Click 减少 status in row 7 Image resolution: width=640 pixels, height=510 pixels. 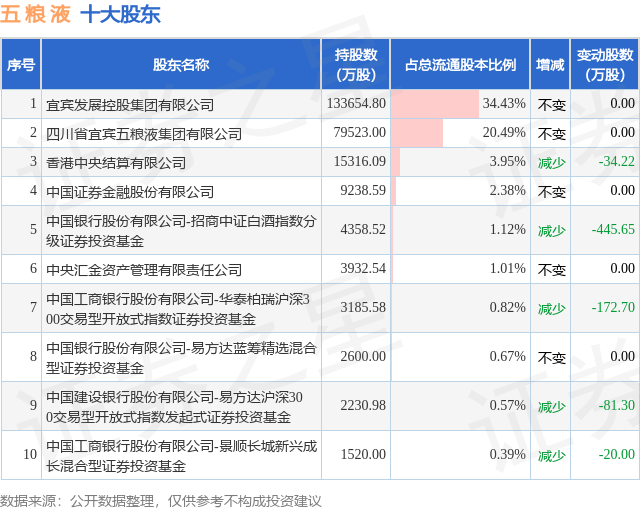tap(551, 309)
